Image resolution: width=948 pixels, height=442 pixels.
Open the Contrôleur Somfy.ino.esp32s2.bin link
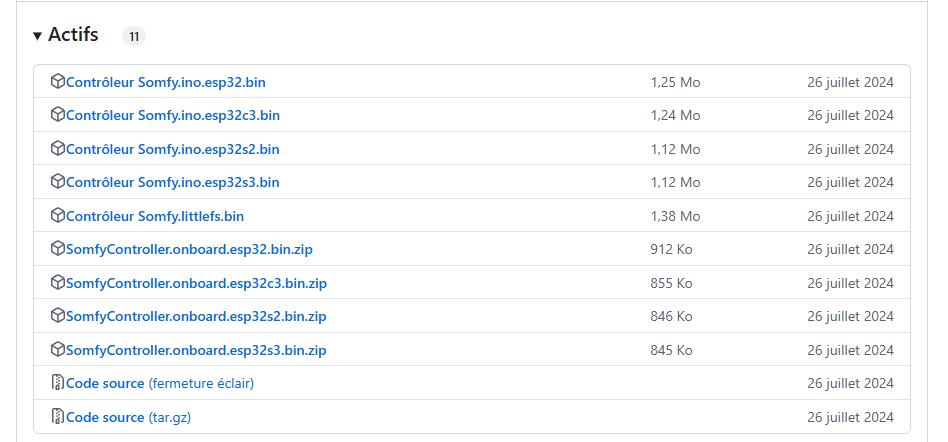[173, 149]
